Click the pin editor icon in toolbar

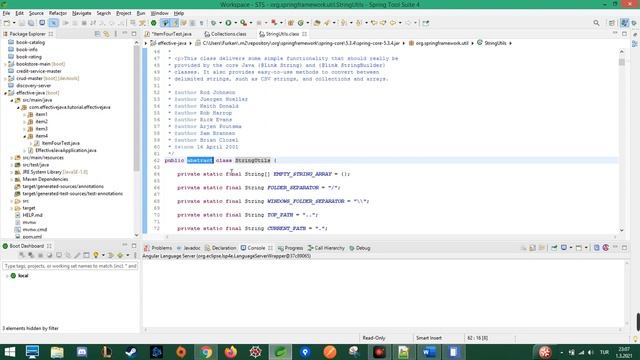click(x=426, y=23)
